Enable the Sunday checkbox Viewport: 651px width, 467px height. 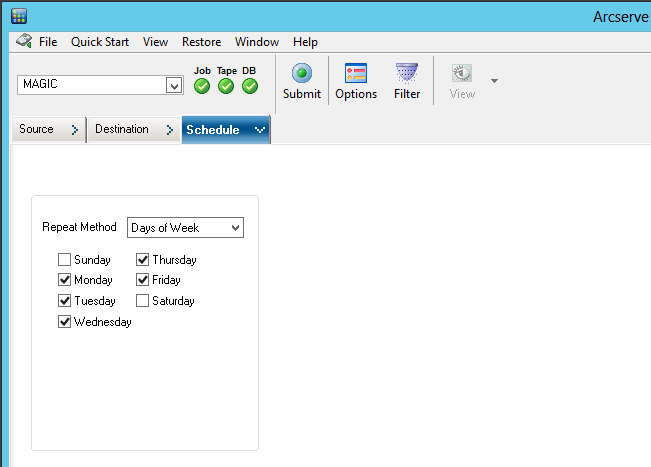64,259
